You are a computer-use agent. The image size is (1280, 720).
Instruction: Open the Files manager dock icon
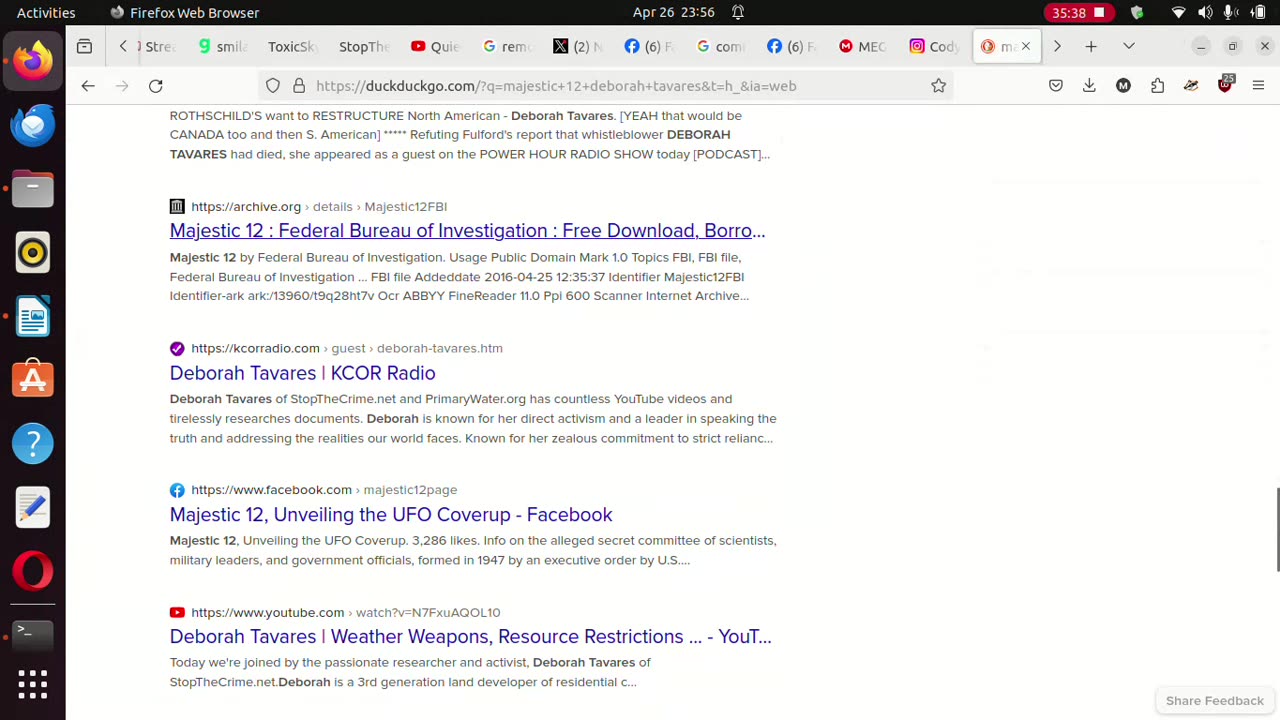coord(33,188)
